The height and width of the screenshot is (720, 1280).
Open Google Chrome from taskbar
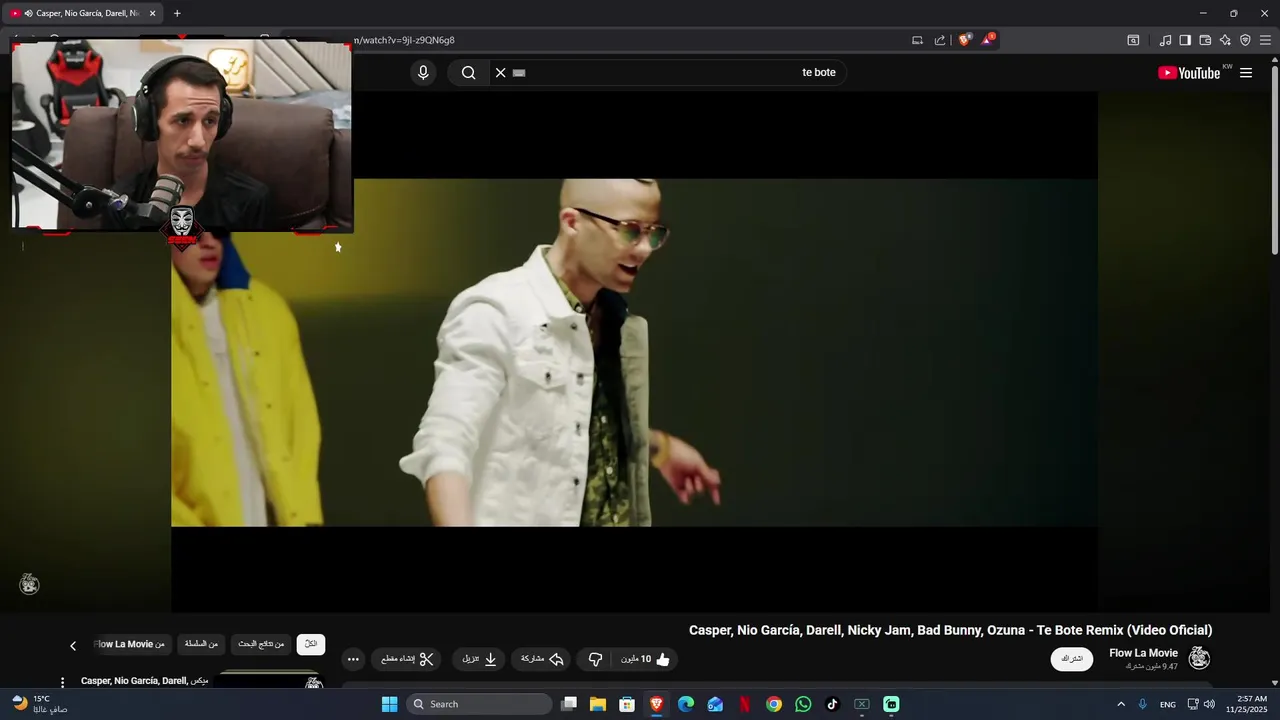pyautogui.click(x=774, y=704)
